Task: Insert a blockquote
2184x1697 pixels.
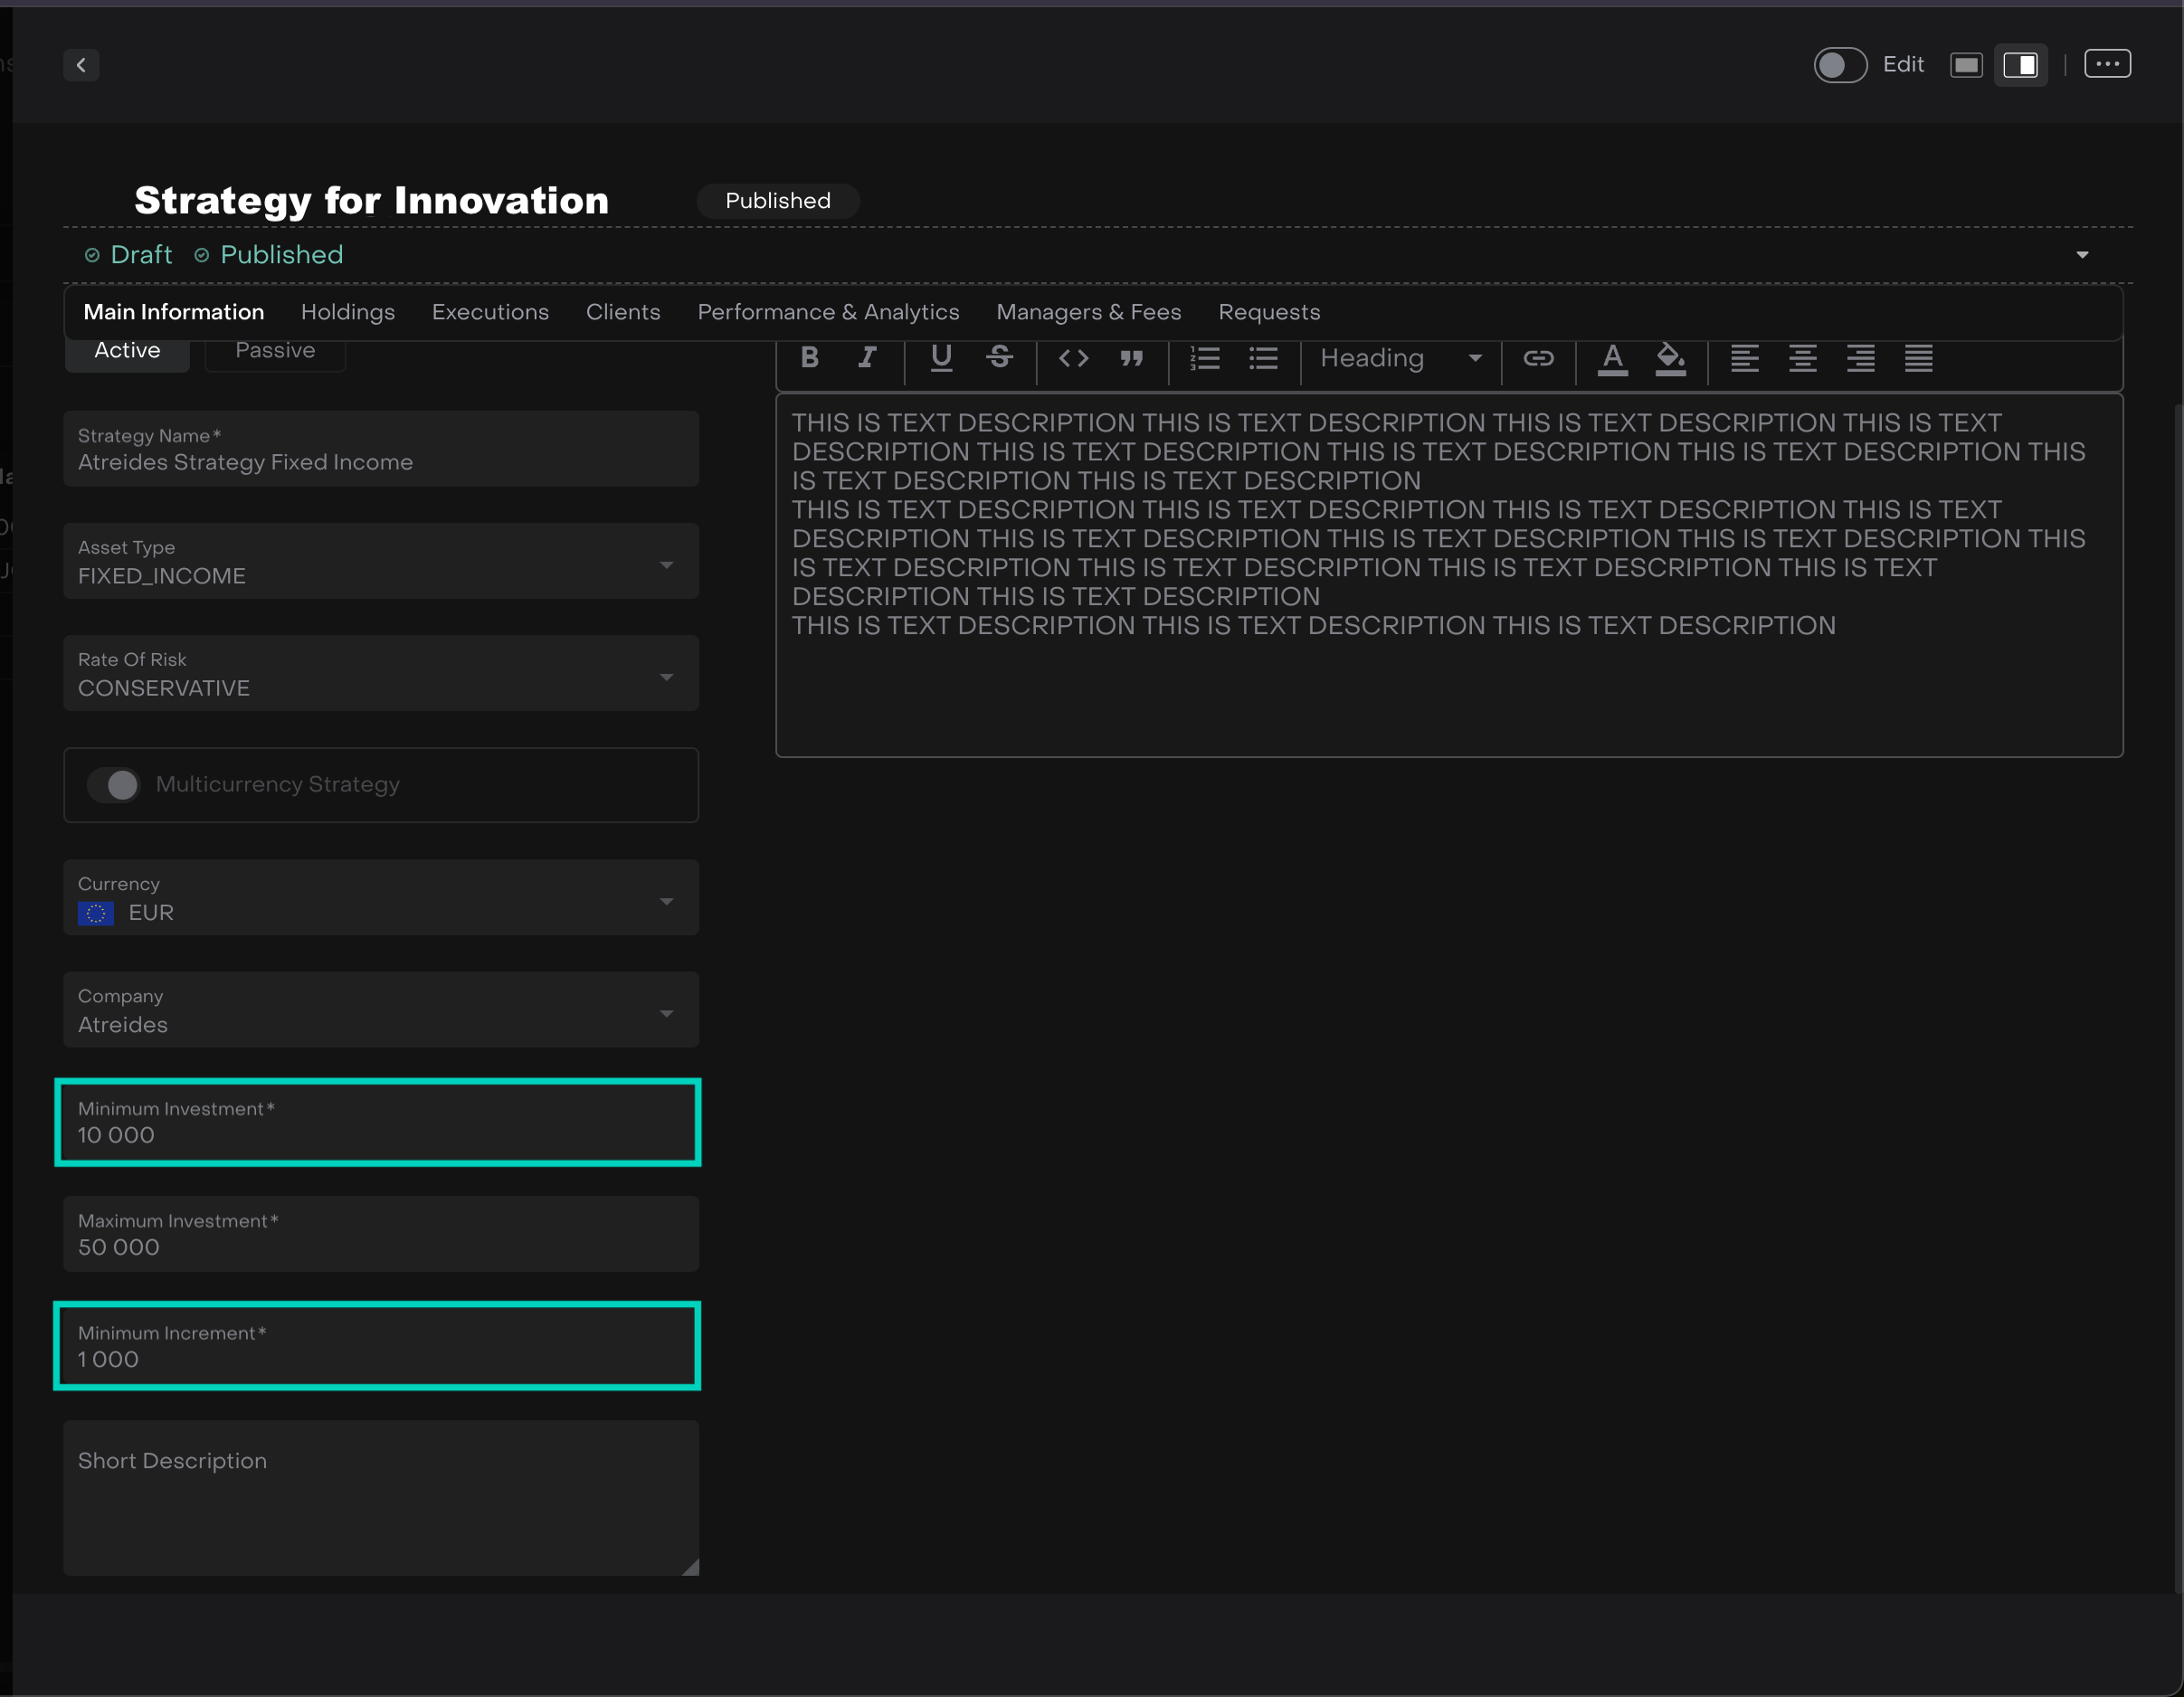Action: tap(1131, 358)
